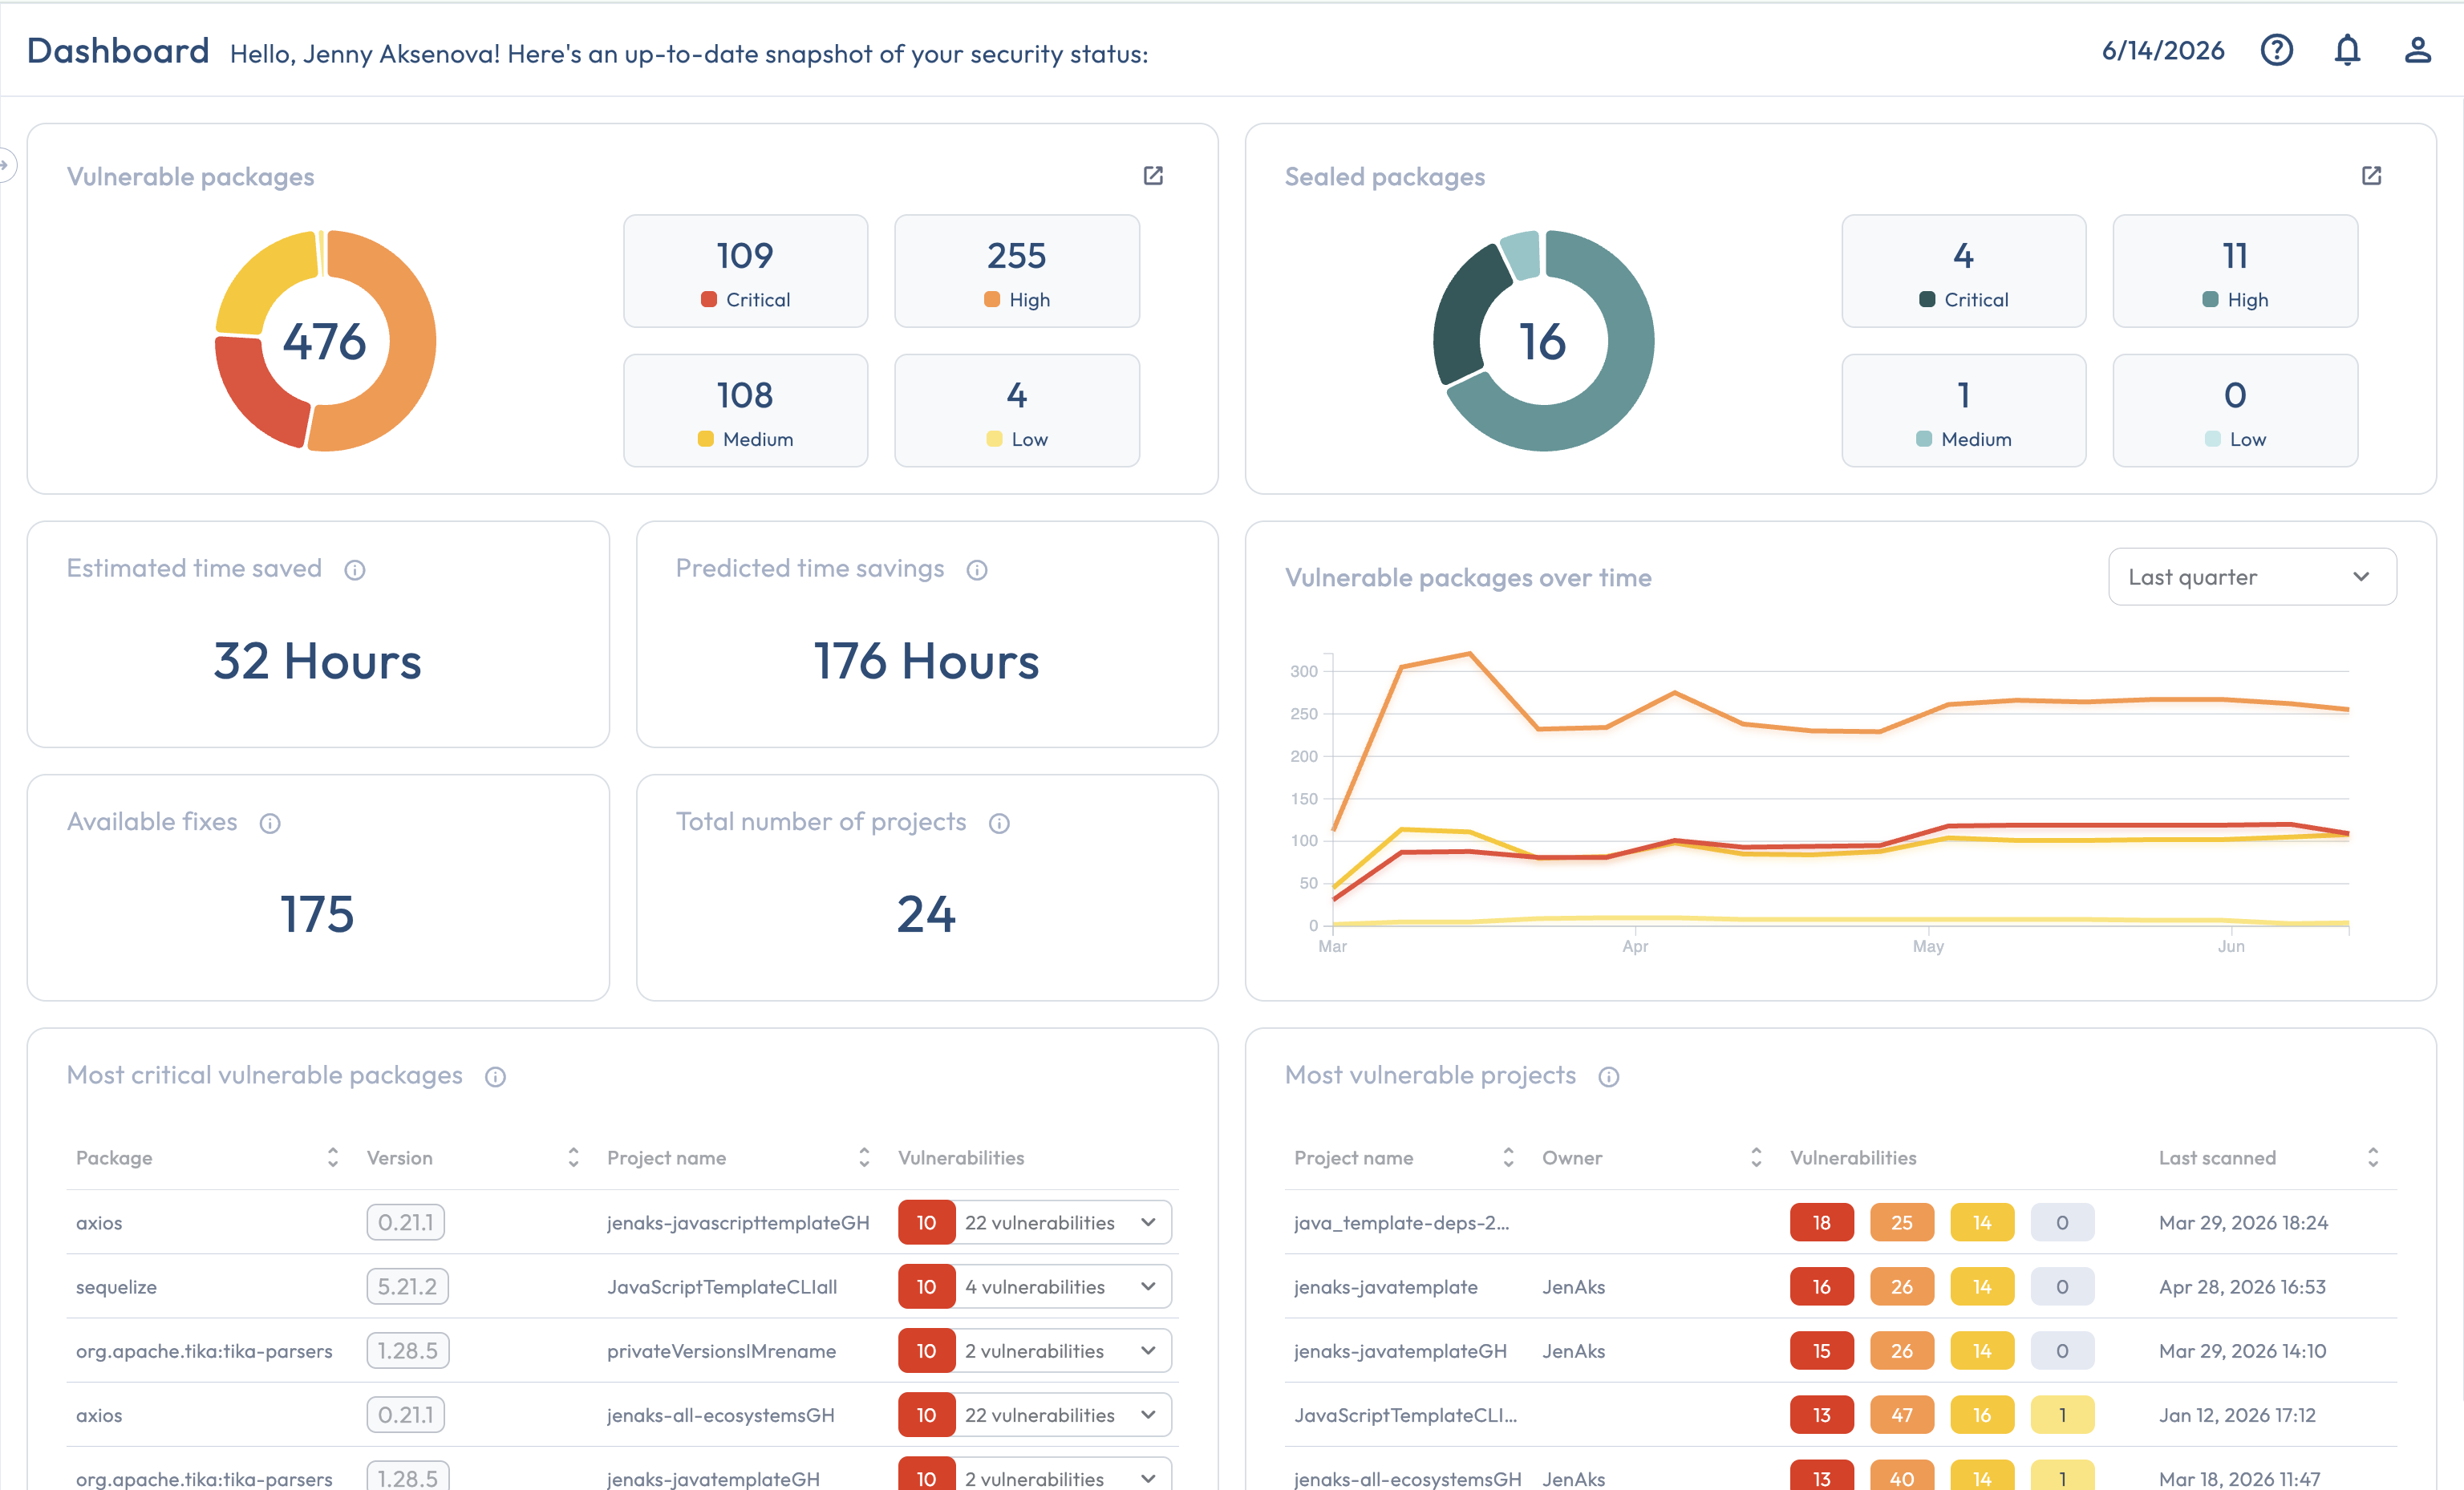2464x1490 pixels.
Task: Click high count 47 for JavaScriptTemplateCLI
Action: [x=1901, y=1414]
